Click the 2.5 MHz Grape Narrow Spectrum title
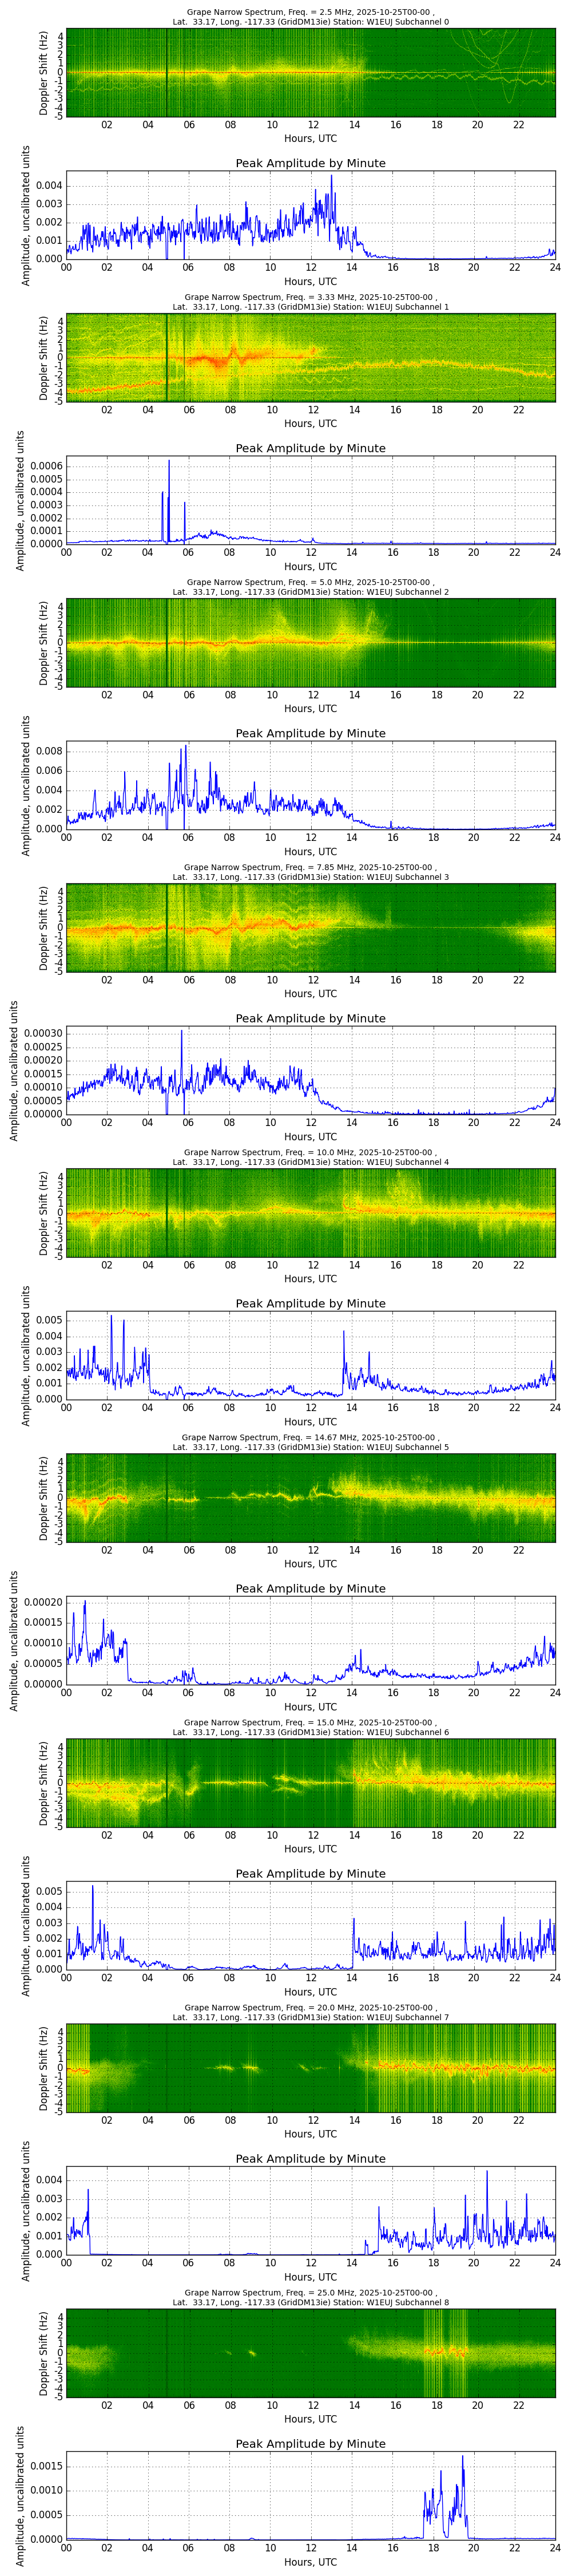The width and height of the screenshot is (572, 2576). (x=310, y=17)
